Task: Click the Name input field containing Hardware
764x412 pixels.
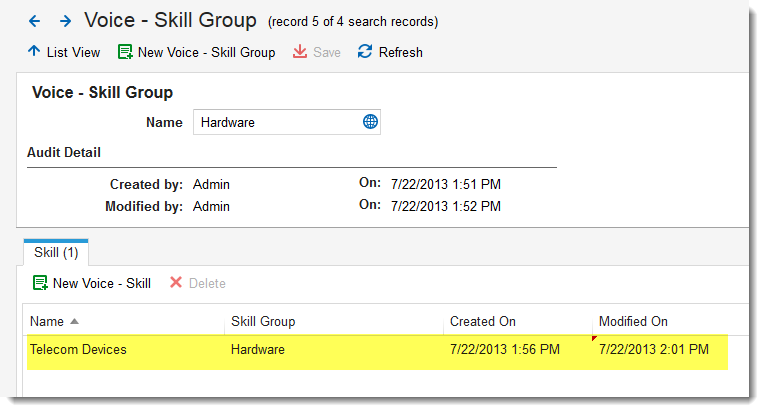Action: pyautogui.click(x=275, y=122)
